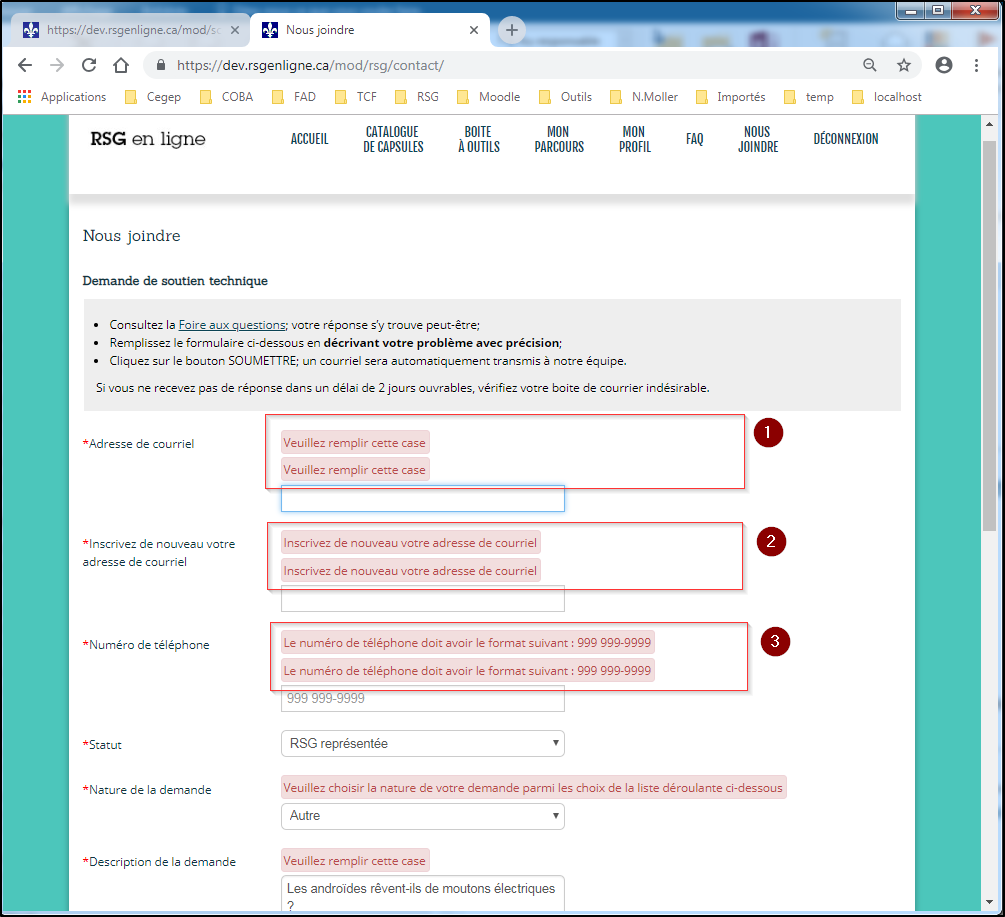Viewport: 1005px width, 917px height.
Task: Open the zoom magnifier icon in address bar
Action: click(x=870, y=65)
